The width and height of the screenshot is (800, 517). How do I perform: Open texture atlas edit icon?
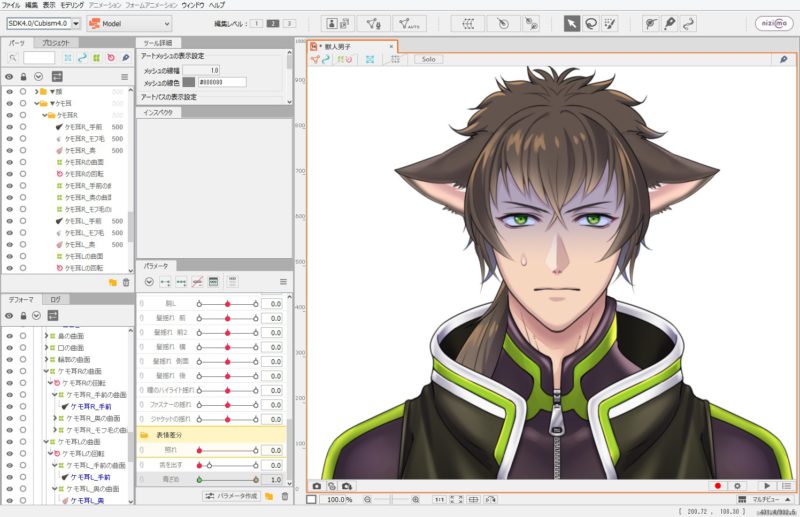[338, 23]
